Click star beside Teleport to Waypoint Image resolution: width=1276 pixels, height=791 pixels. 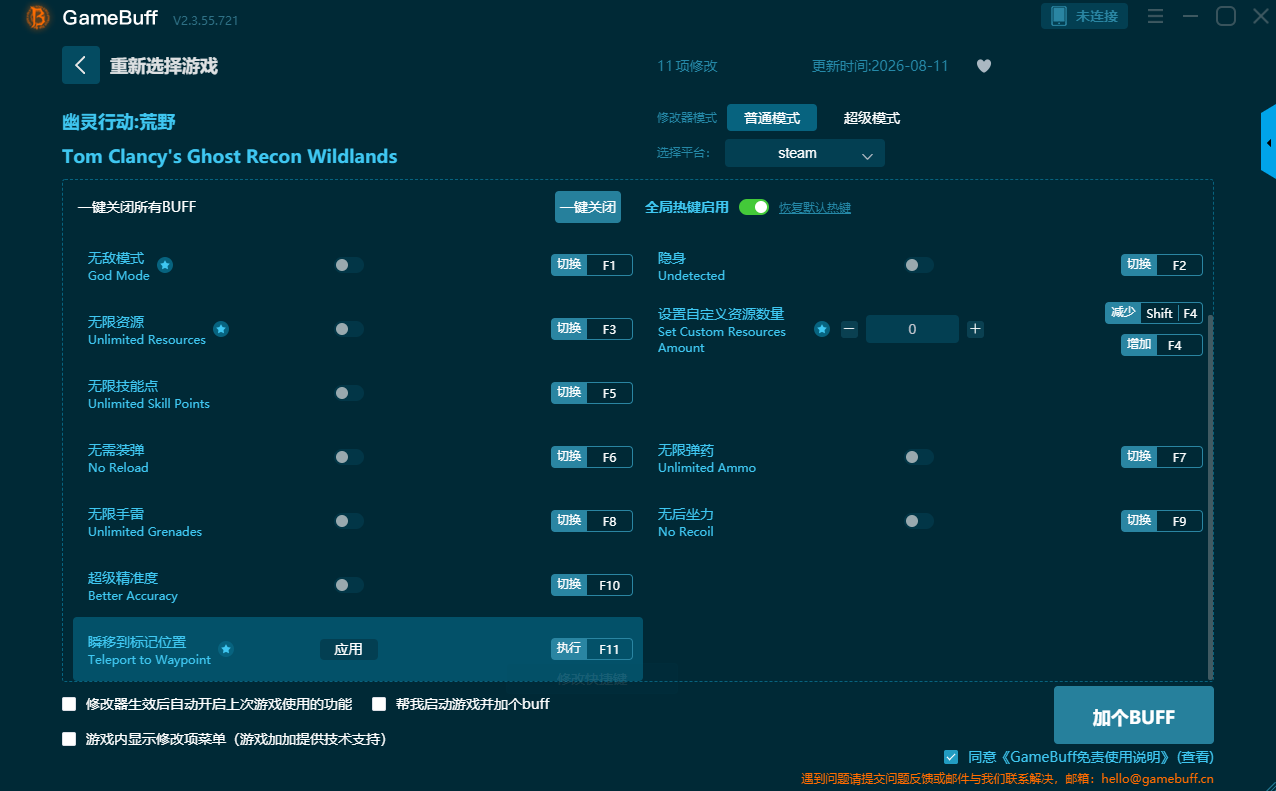point(226,649)
